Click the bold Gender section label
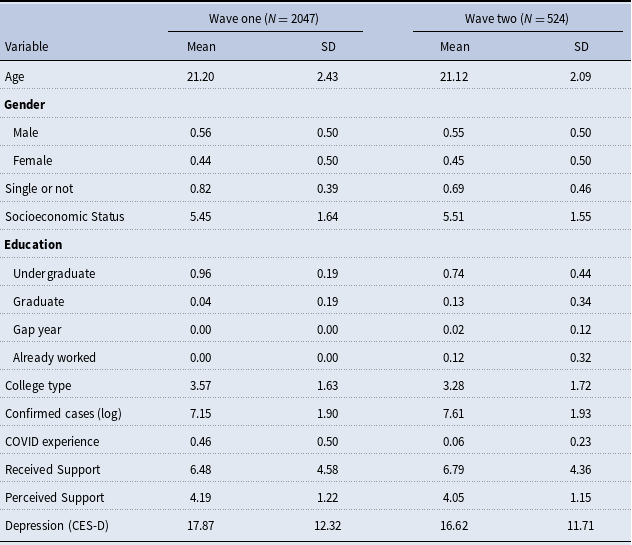The image size is (632, 545). (25, 105)
